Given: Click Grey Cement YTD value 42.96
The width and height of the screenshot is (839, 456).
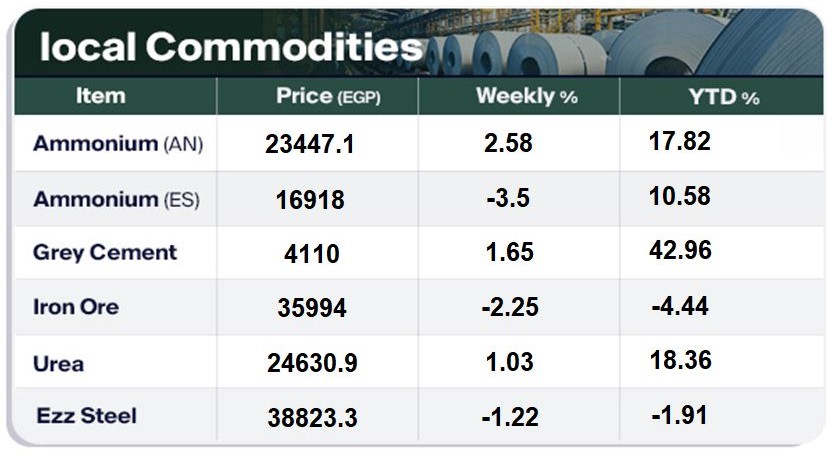Looking at the screenshot, I should 680,251.
